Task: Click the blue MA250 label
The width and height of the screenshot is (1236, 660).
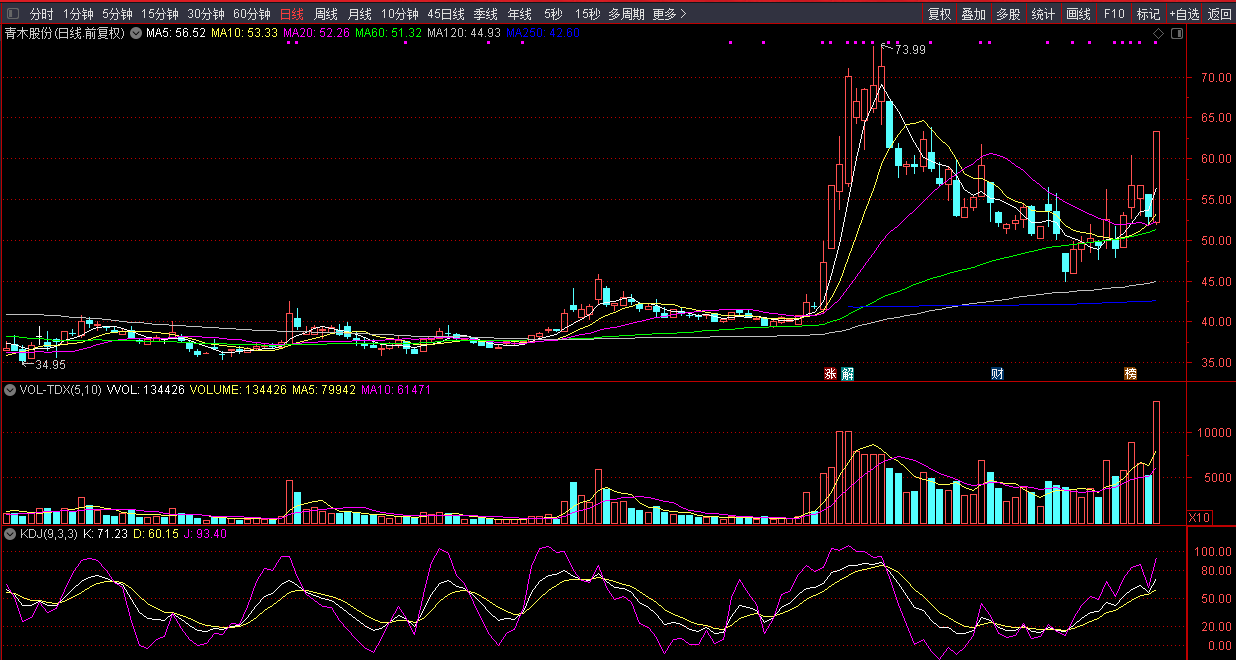Action: 543,33
